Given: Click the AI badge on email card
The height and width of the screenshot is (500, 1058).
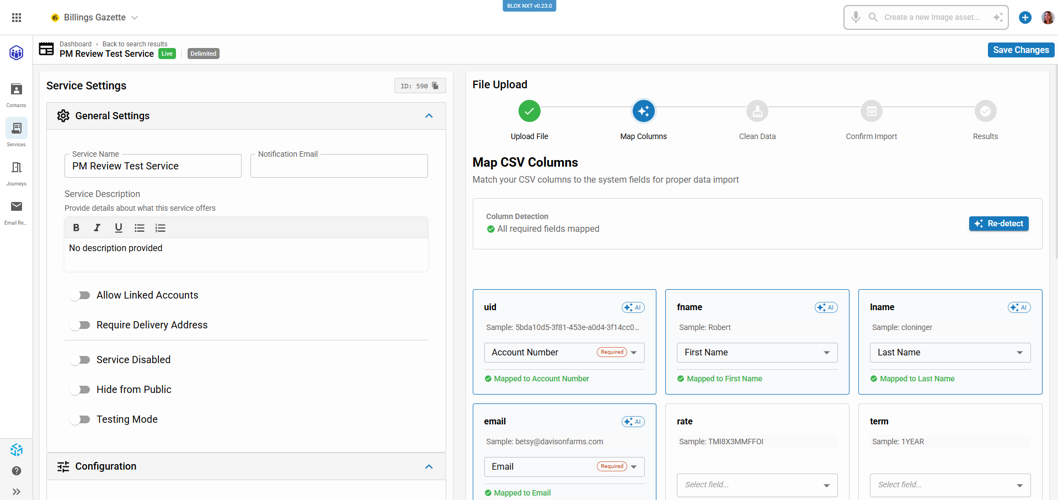Looking at the screenshot, I should point(633,422).
